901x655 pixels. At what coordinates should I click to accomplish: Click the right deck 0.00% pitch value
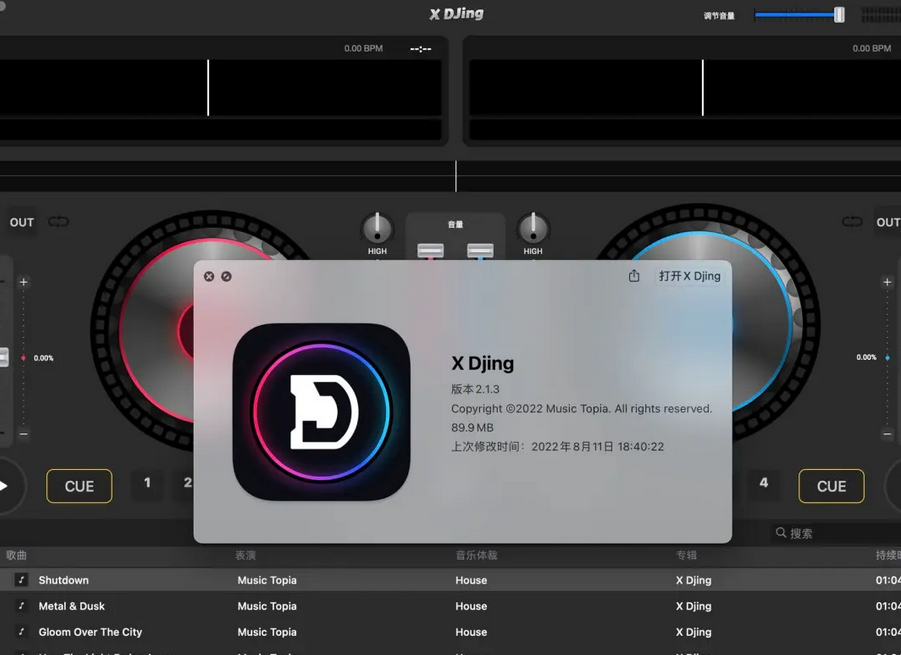pos(866,357)
